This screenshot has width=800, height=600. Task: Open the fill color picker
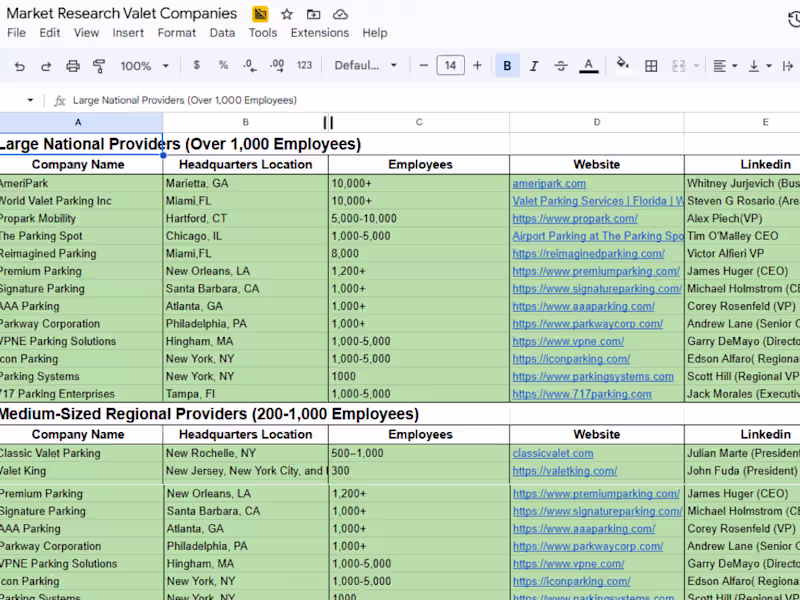[x=623, y=66]
